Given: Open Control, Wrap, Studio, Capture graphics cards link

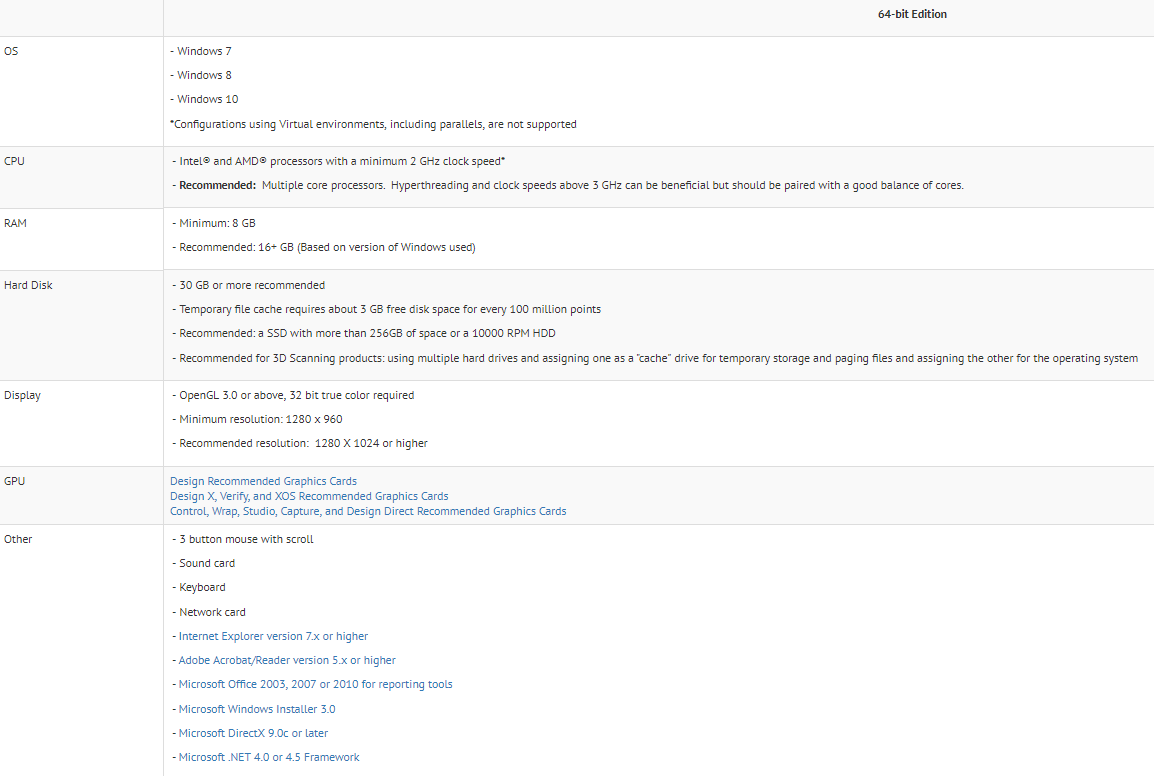Looking at the screenshot, I should tap(368, 511).
